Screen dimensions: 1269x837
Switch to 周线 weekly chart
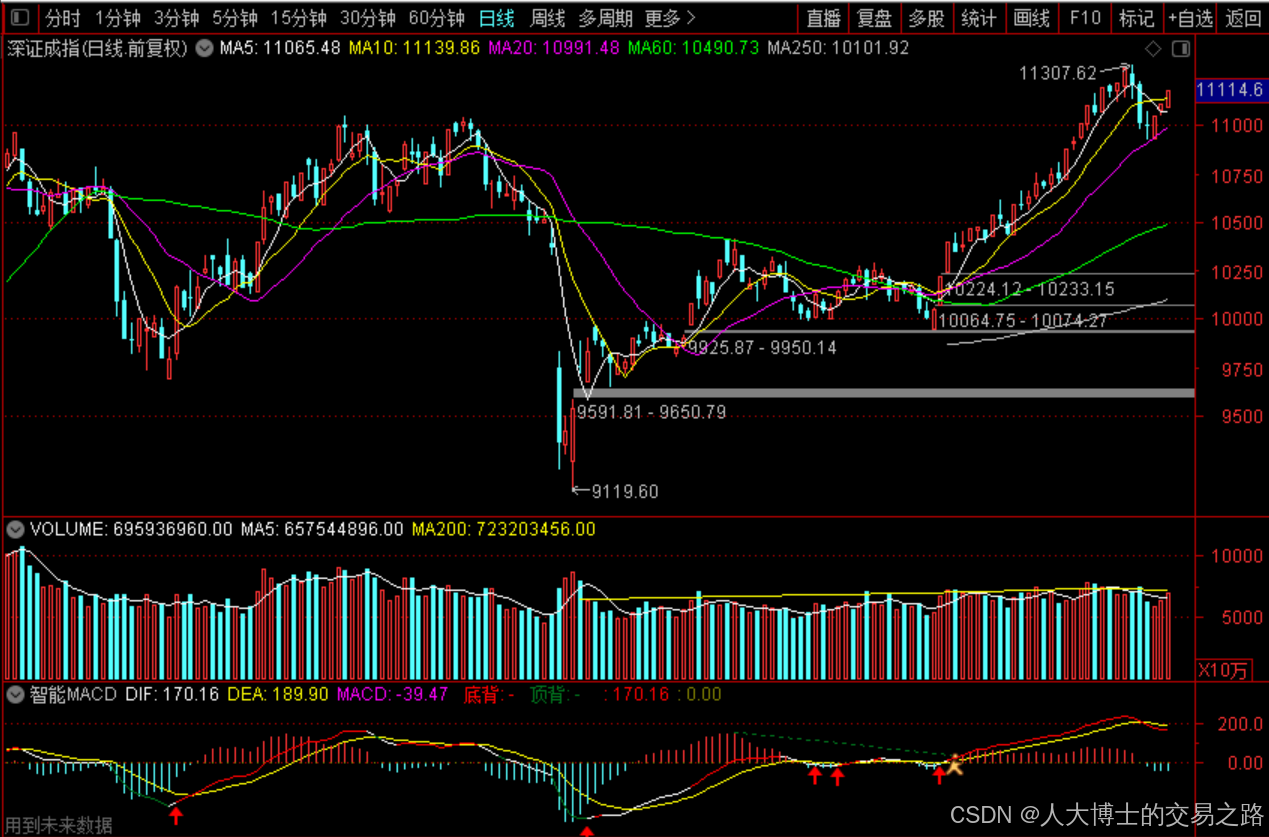click(547, 17)
